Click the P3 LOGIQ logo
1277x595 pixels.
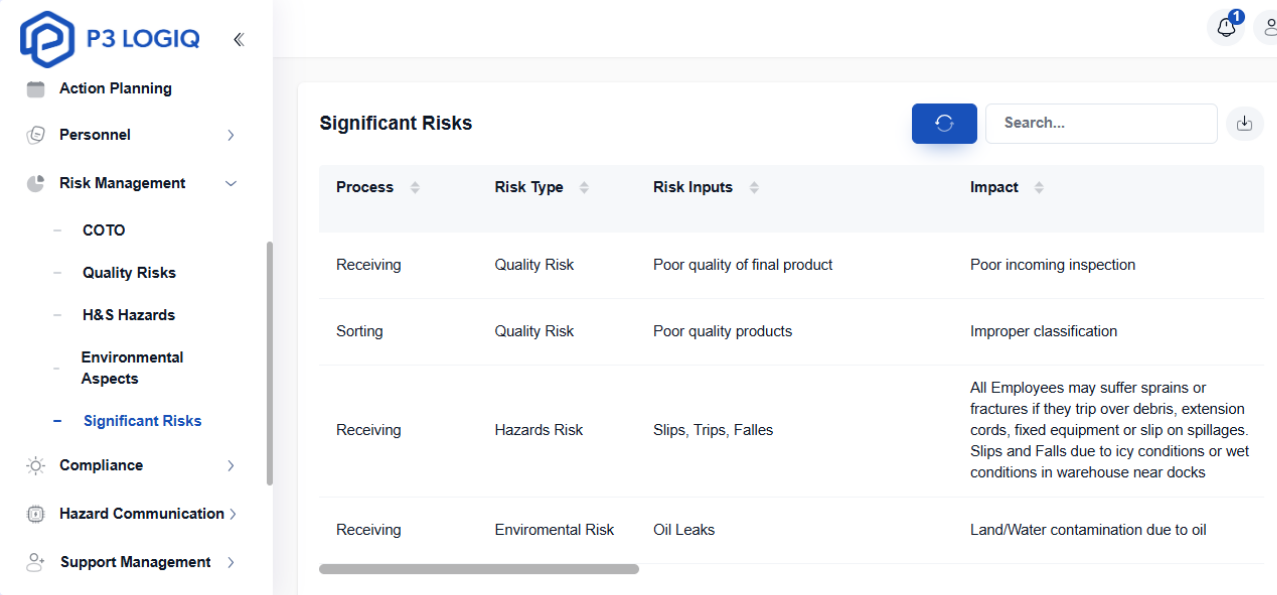pyautogui.click(x=109, y=39)
